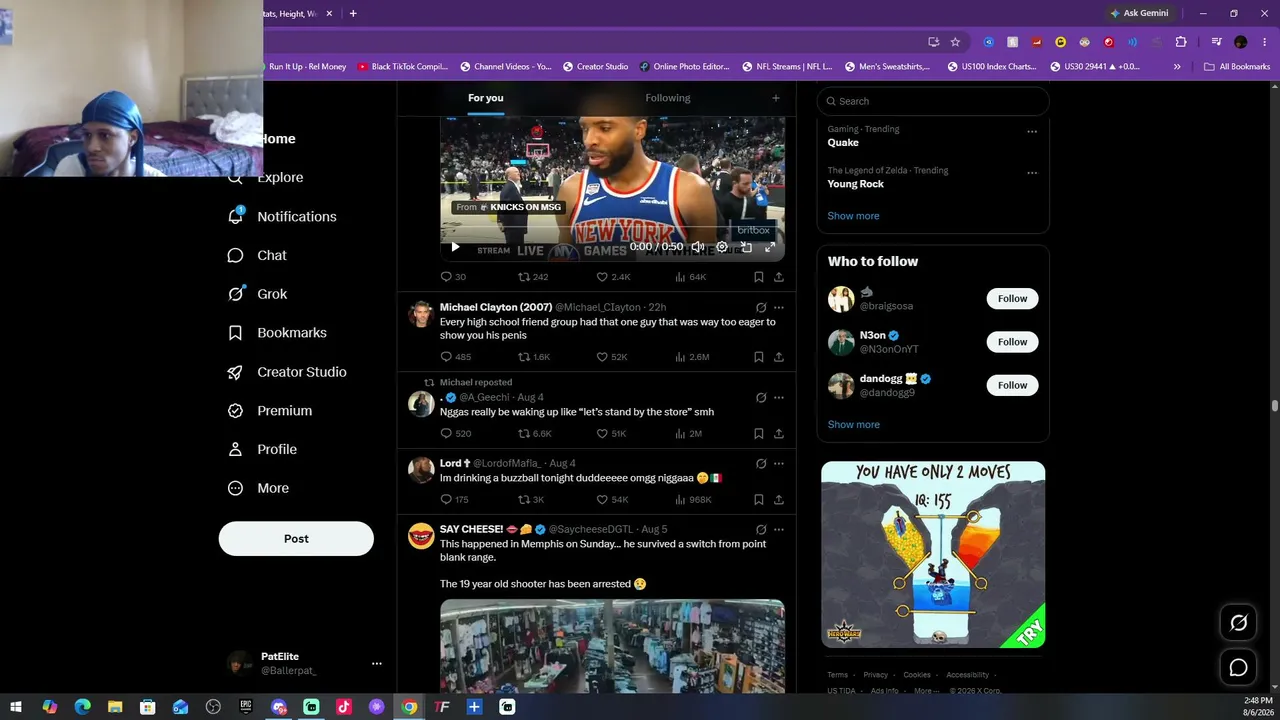Open Premium in the X sidebar
Viewport: 1280px width, 720px height.
coord(270,411)
